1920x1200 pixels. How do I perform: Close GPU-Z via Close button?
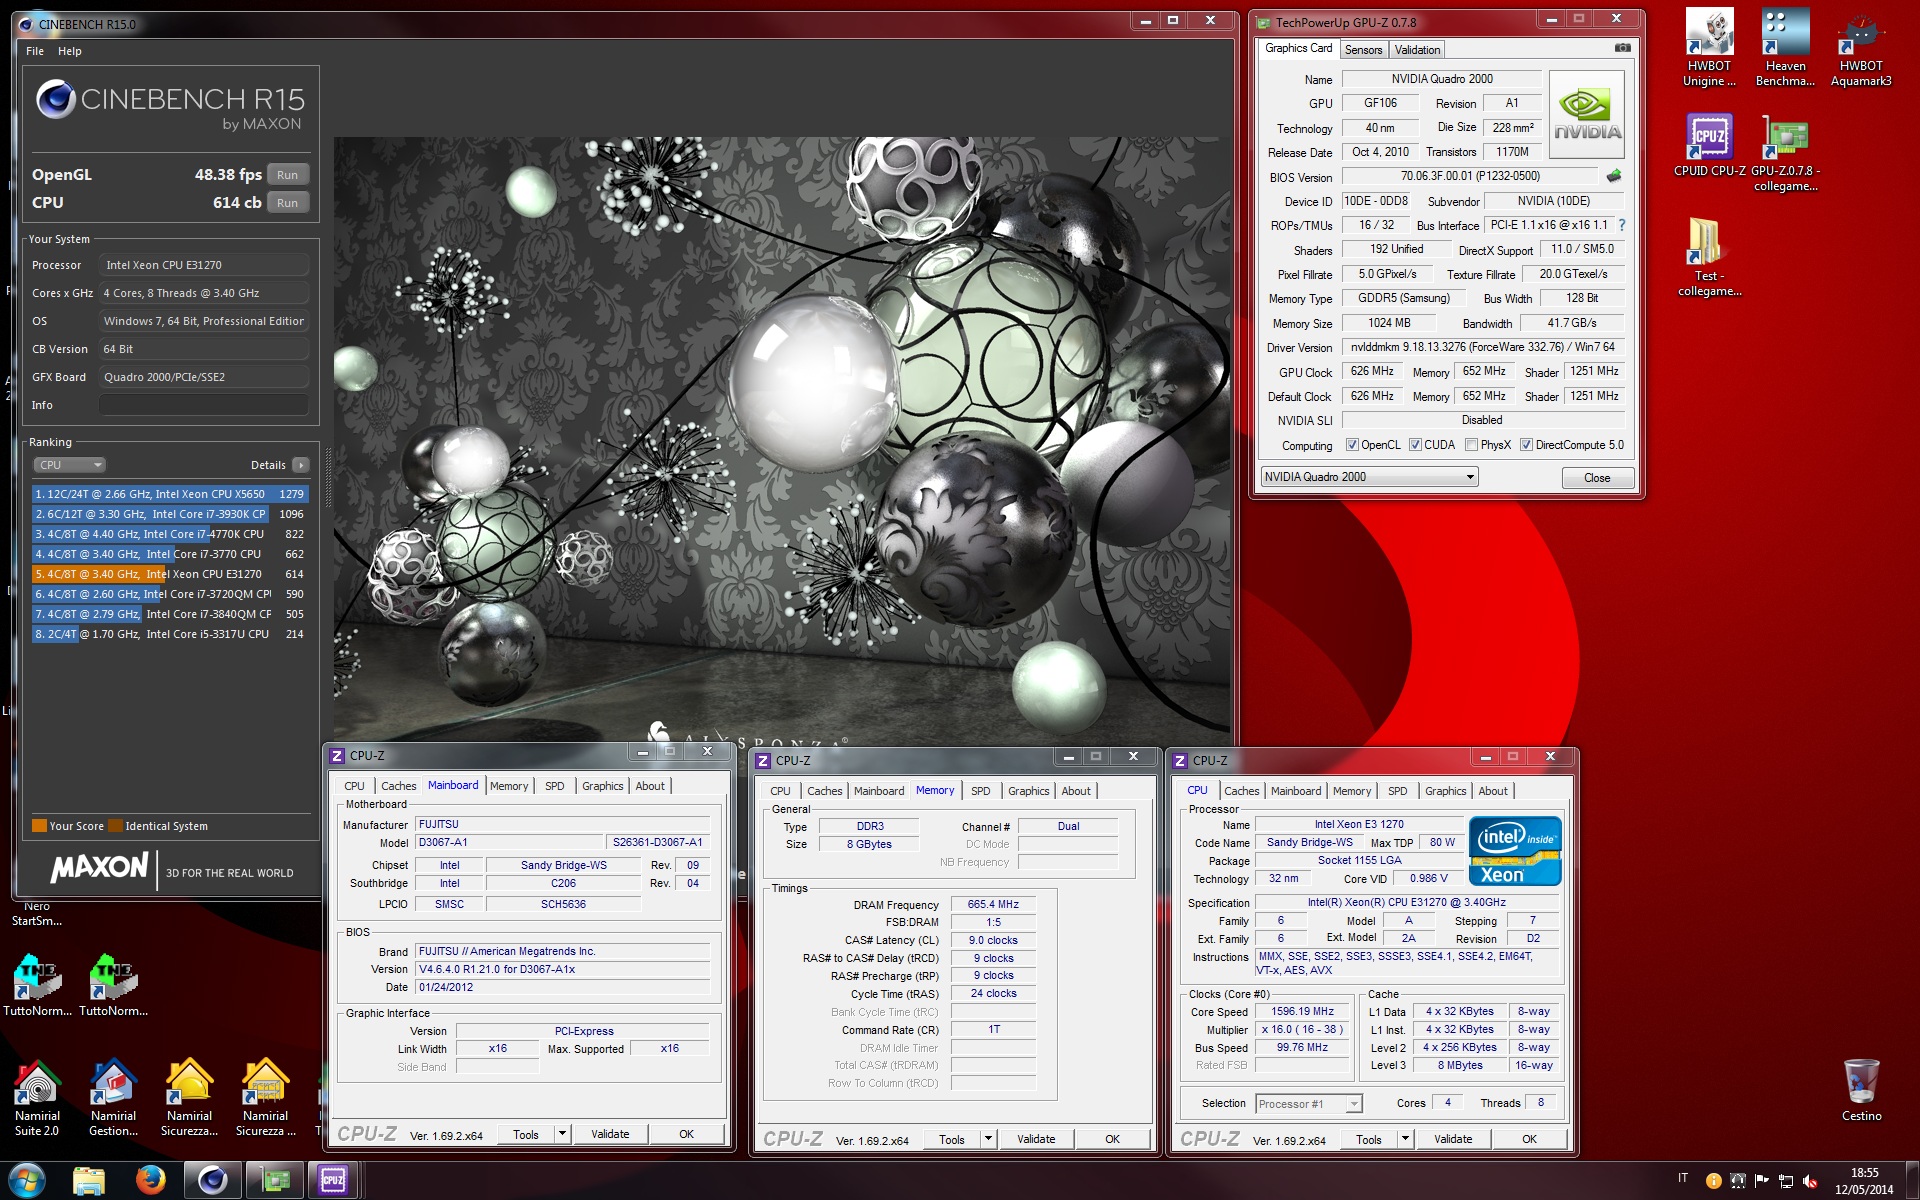[x=1597, y=478]
